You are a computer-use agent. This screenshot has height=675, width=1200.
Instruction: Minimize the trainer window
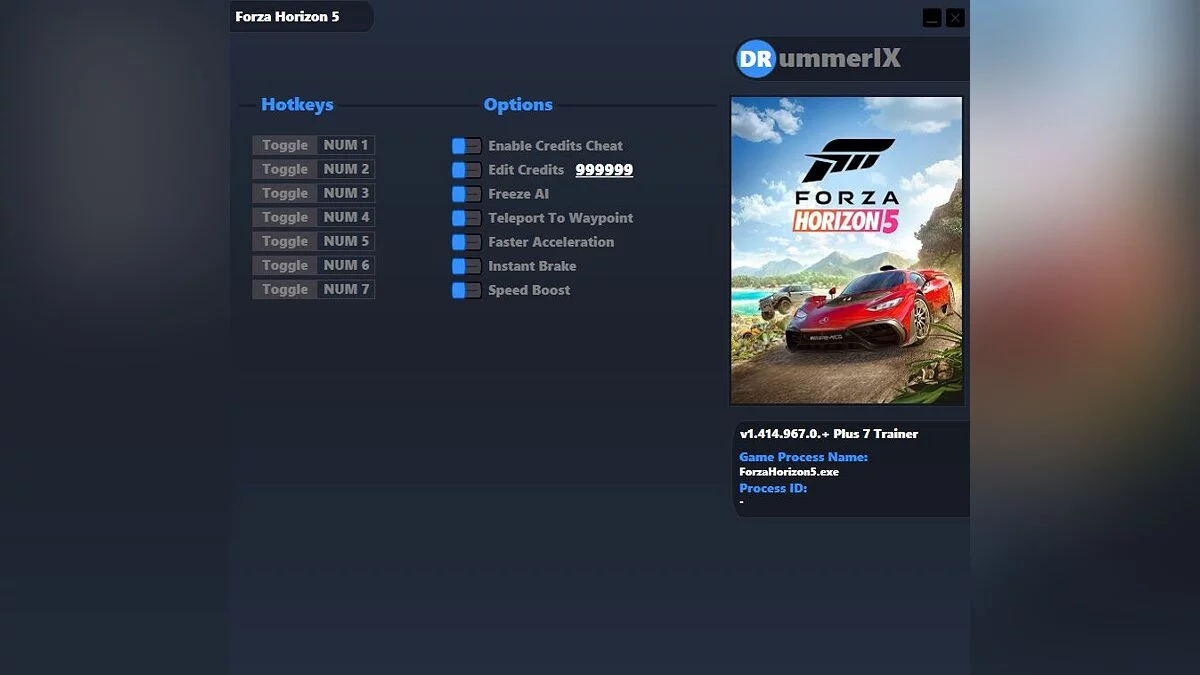click(x=932, y=17)
